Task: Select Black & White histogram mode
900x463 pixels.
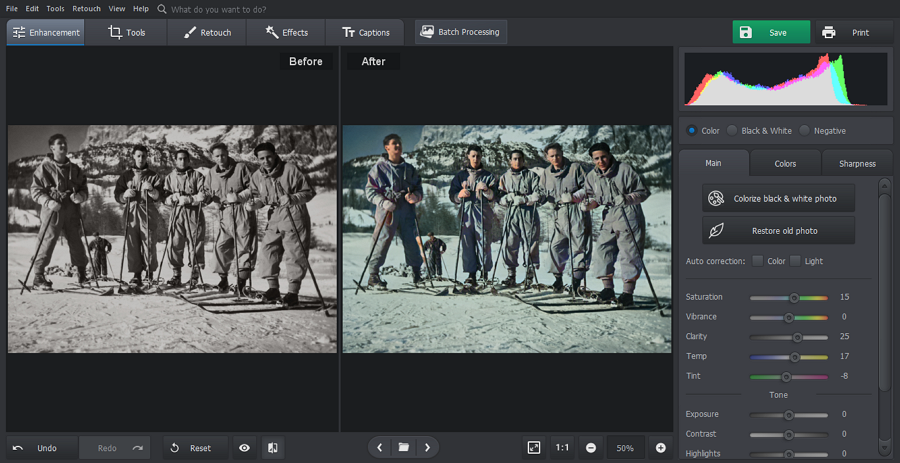Action: point(732,131)
